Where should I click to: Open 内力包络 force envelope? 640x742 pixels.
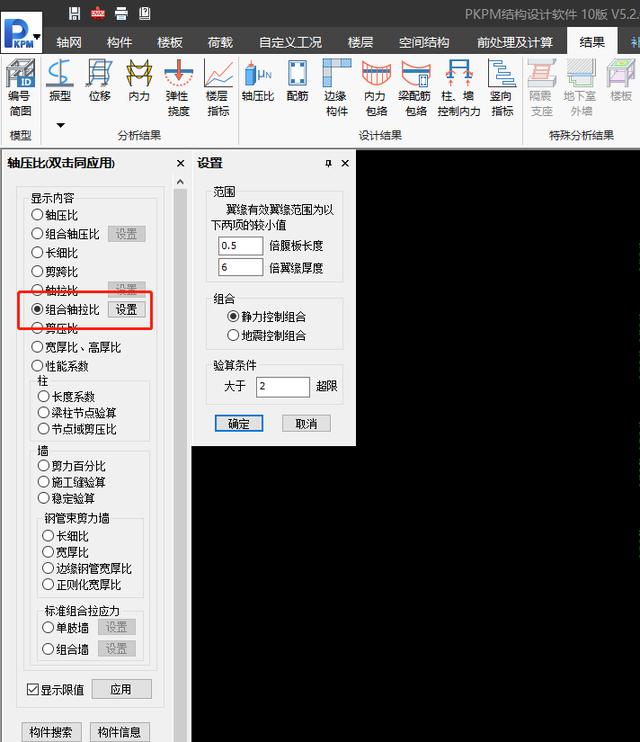[376, 88]
